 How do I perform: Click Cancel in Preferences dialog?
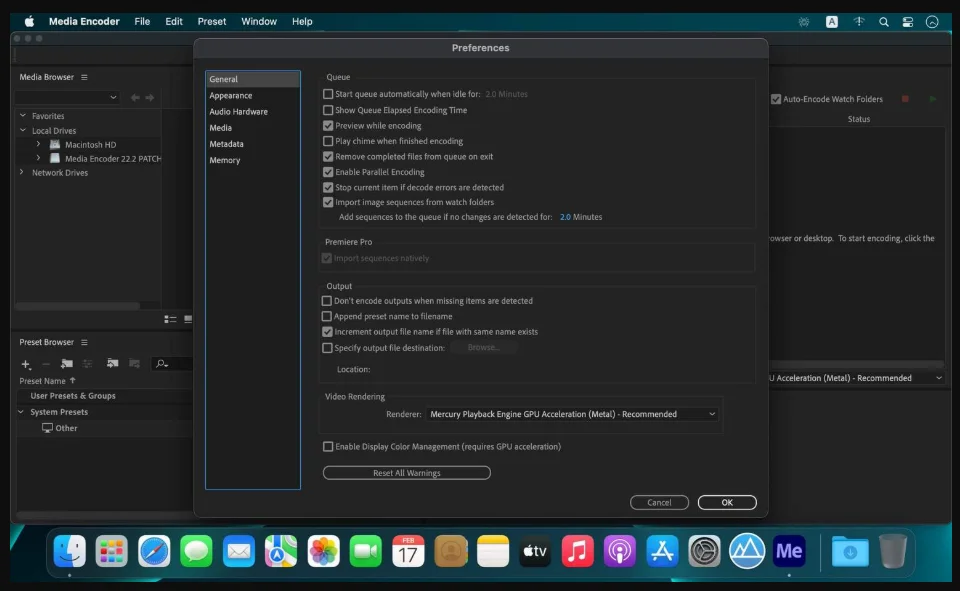(x=659, y=503)
